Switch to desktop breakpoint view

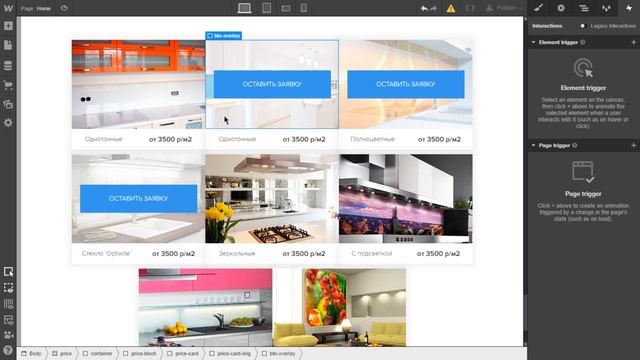tap(244, 8)
